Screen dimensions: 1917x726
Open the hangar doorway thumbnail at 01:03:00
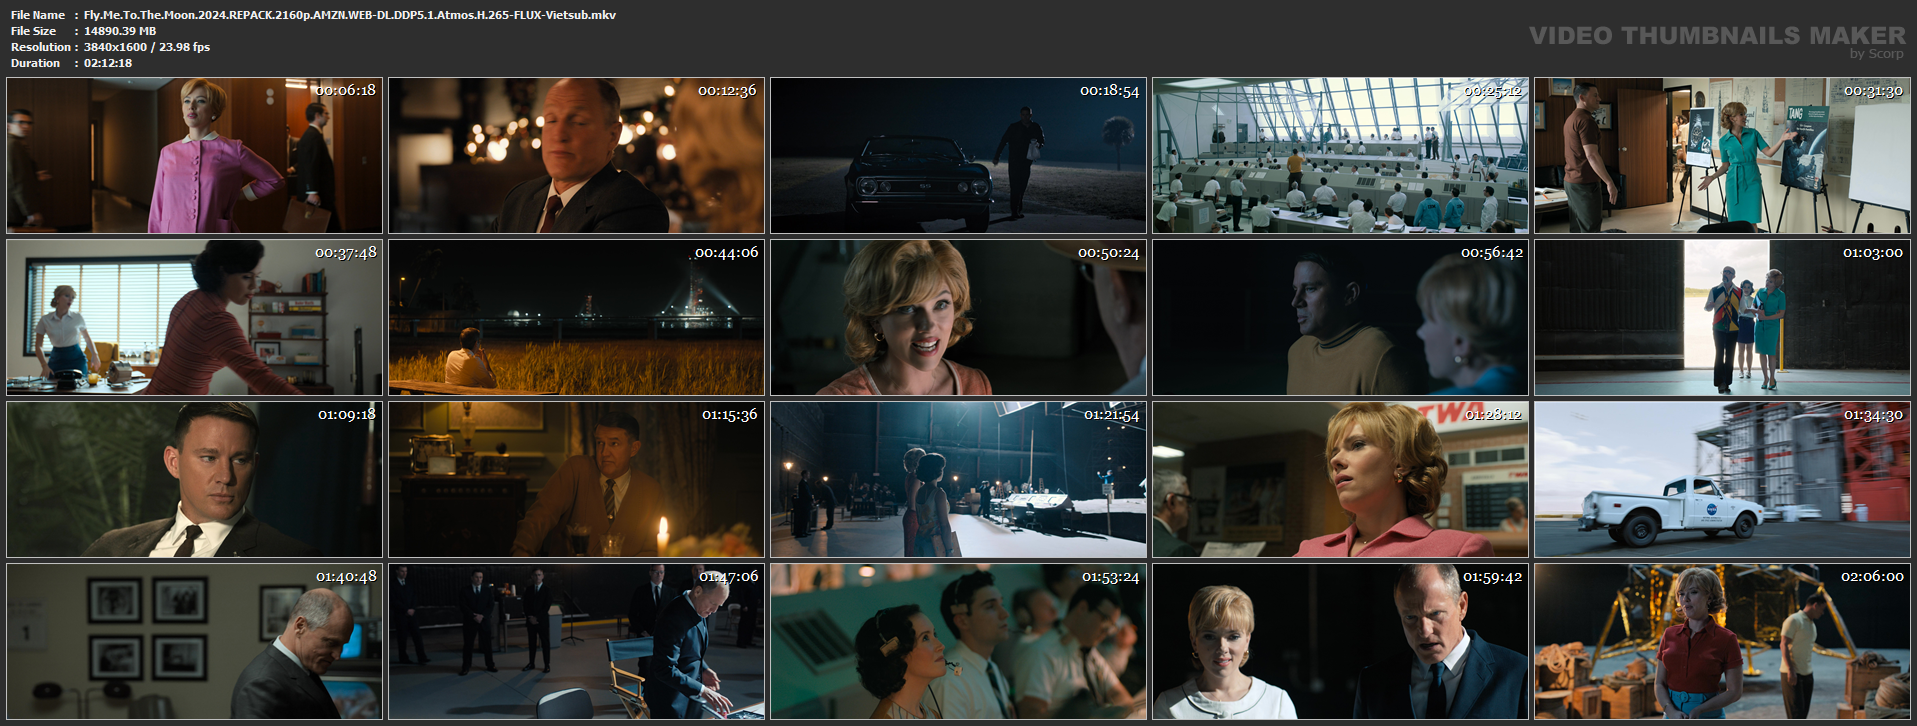coord(1722,317)
